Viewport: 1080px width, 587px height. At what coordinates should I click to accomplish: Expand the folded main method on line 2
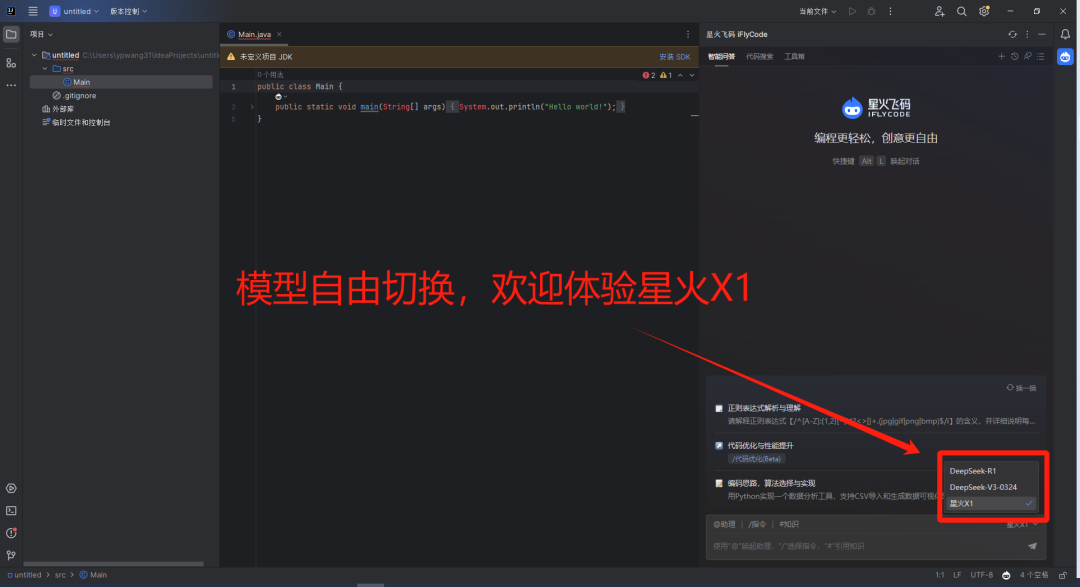click(252, 107)
